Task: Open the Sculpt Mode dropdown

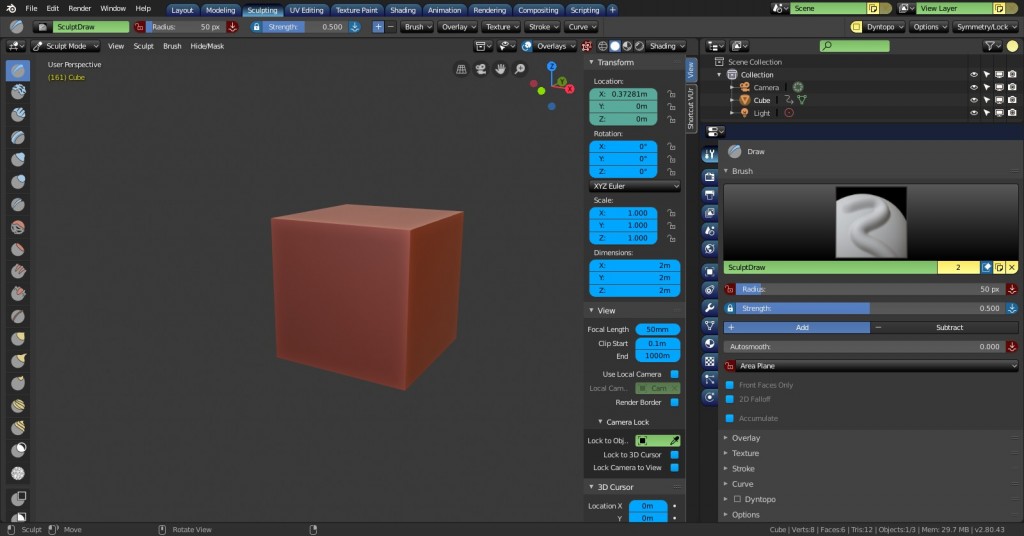Action: [x=65, y=46]
